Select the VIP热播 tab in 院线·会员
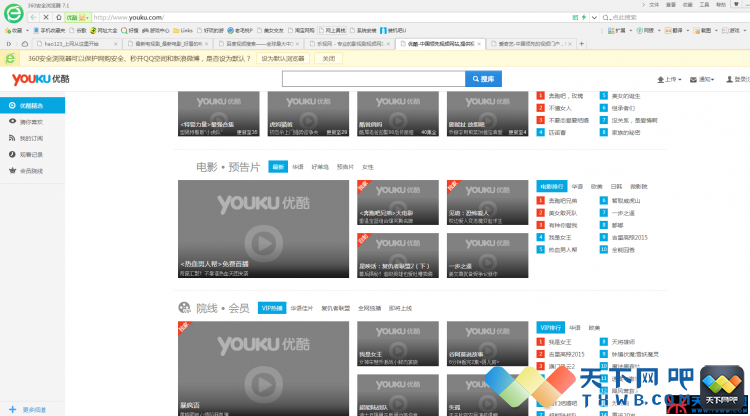 tap(272, 308)
